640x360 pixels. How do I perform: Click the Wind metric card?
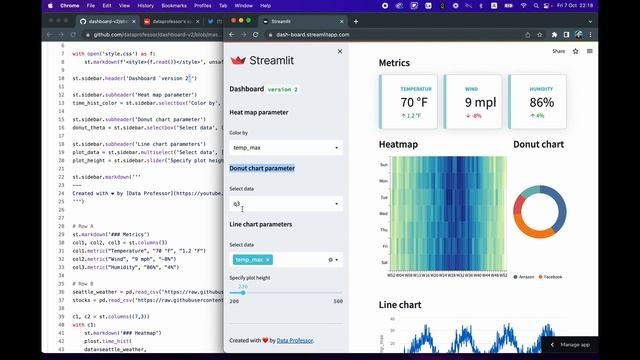tap(473, 102)
